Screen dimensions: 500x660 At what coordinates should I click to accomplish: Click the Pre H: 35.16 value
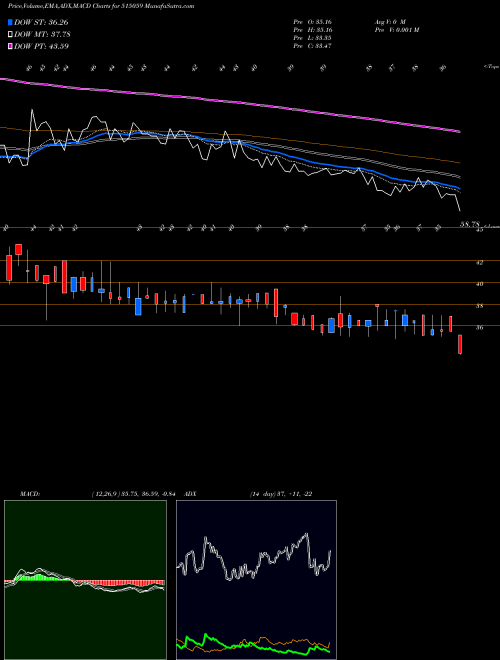tap(312, 30)
